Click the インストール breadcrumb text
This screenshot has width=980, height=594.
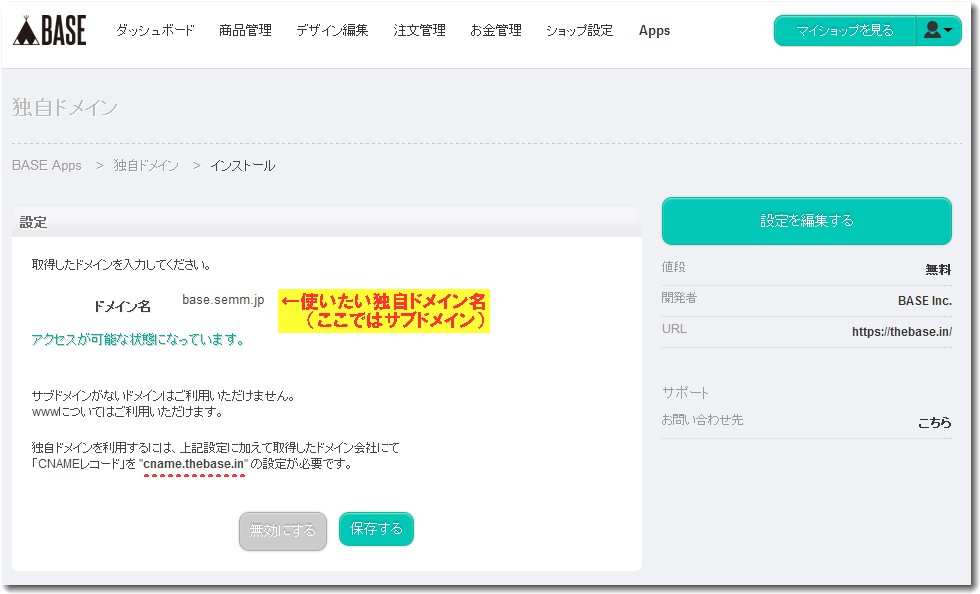pyautogui.click(x=242, y=166)
